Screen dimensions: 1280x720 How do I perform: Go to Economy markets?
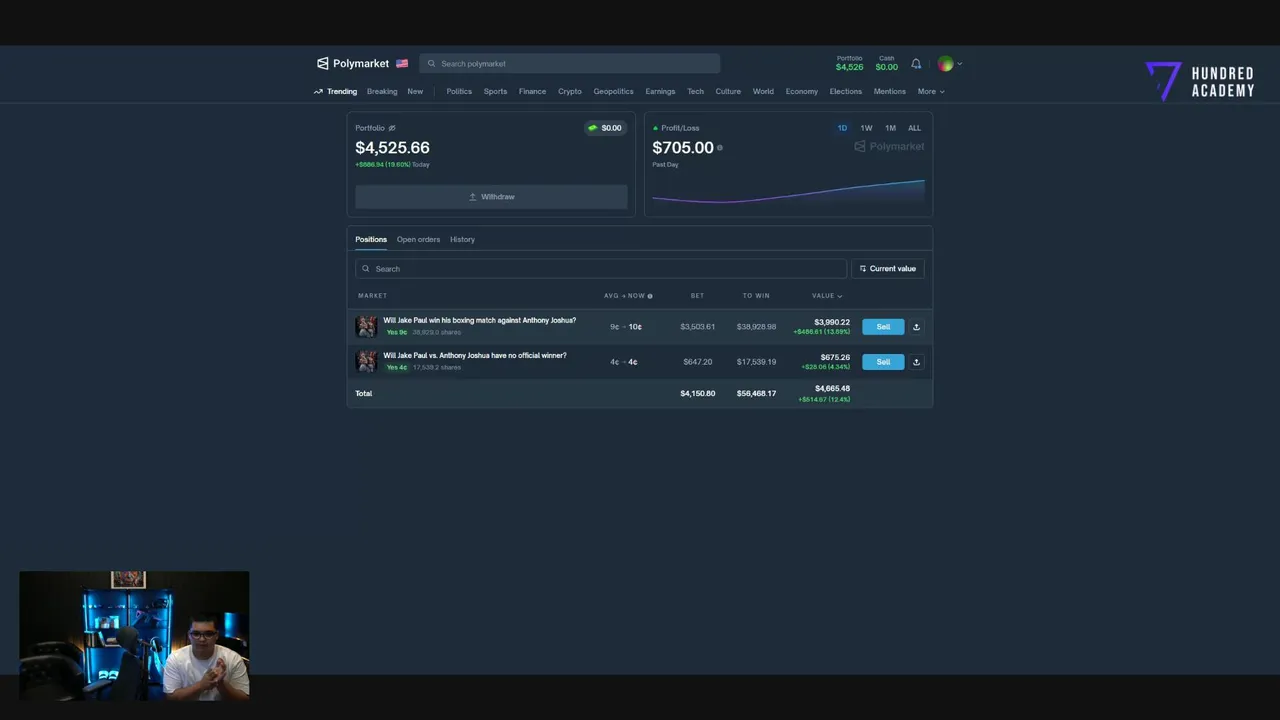tap(801, 91)
